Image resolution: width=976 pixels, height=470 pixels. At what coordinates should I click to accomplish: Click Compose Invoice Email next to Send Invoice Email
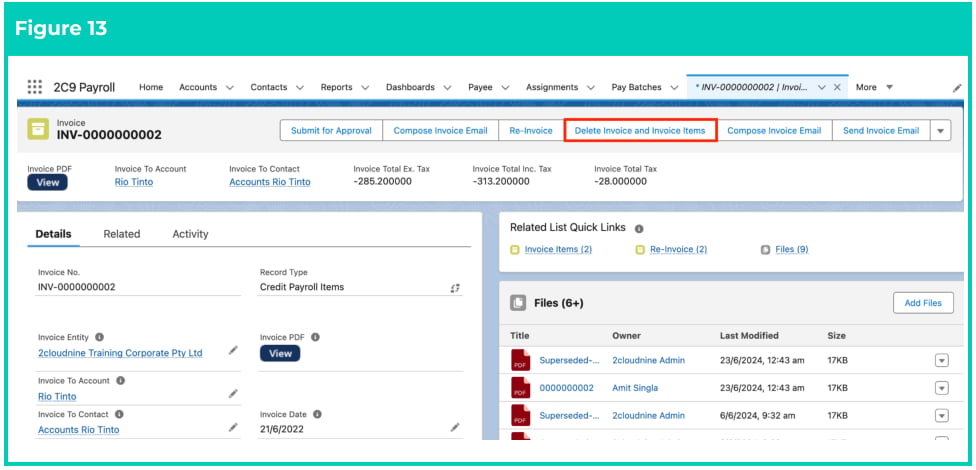click(x=774, y=131)
